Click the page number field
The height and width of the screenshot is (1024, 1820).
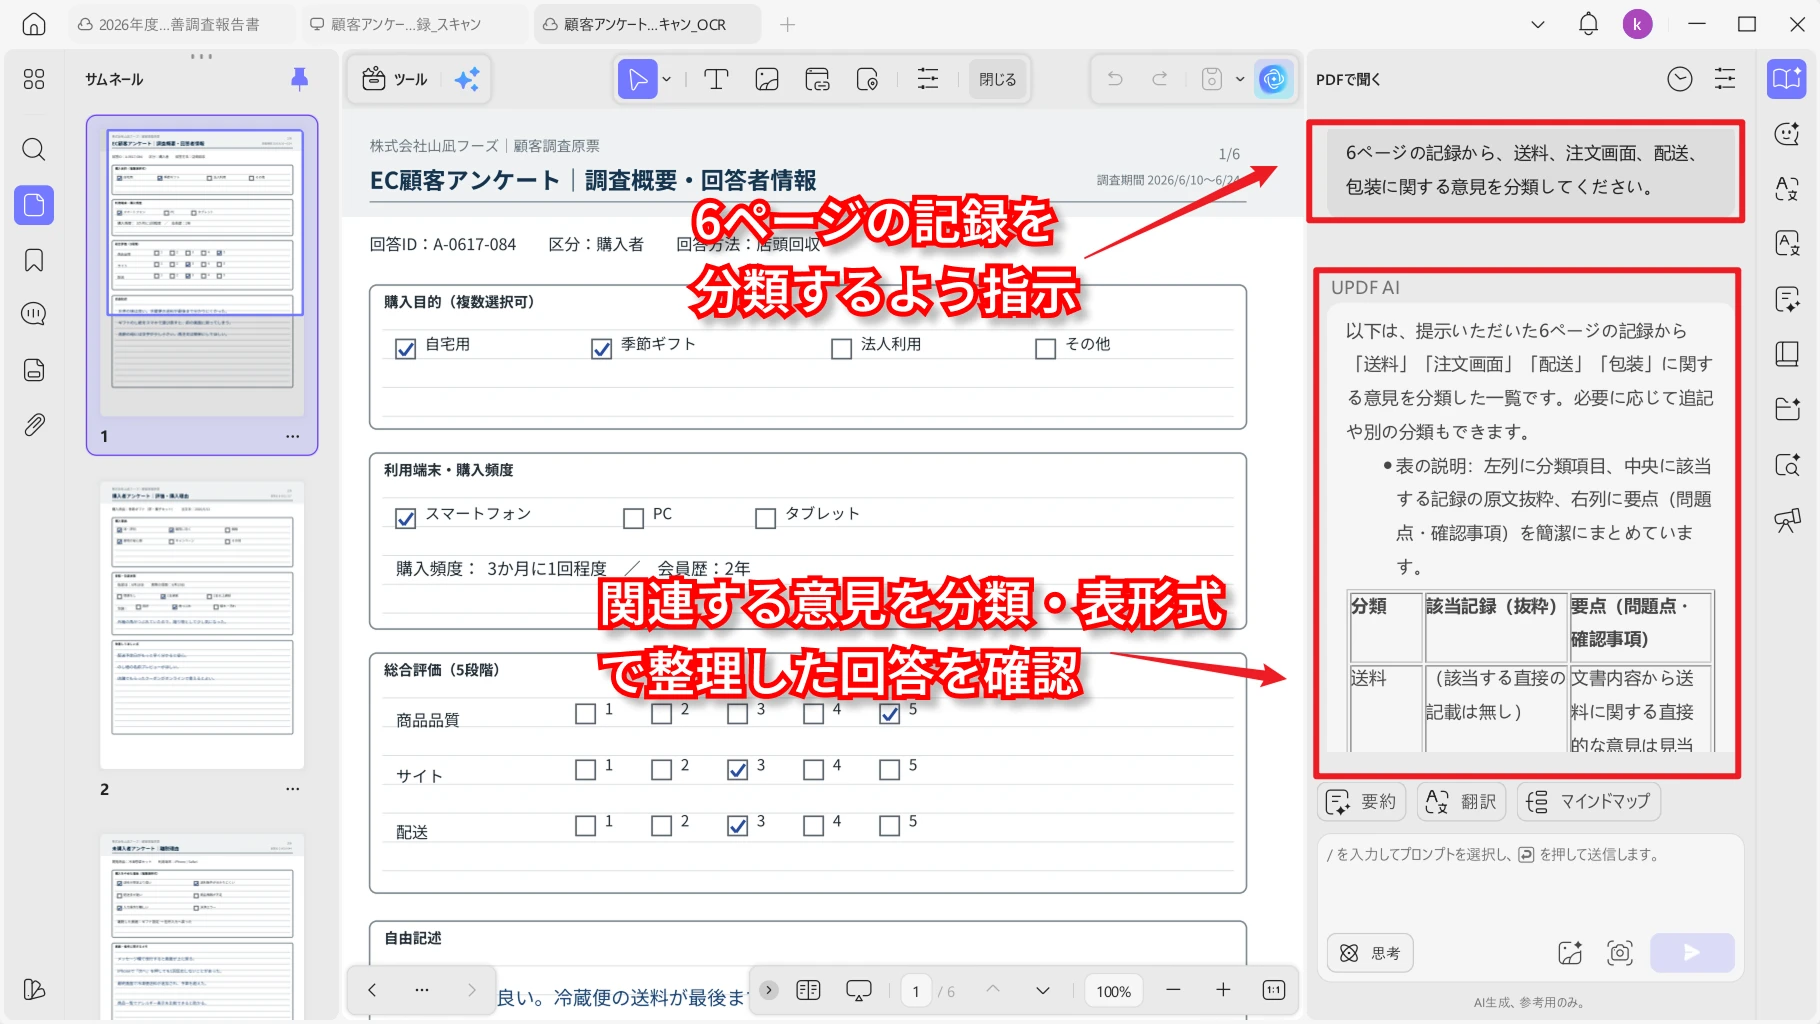[915, 991]
